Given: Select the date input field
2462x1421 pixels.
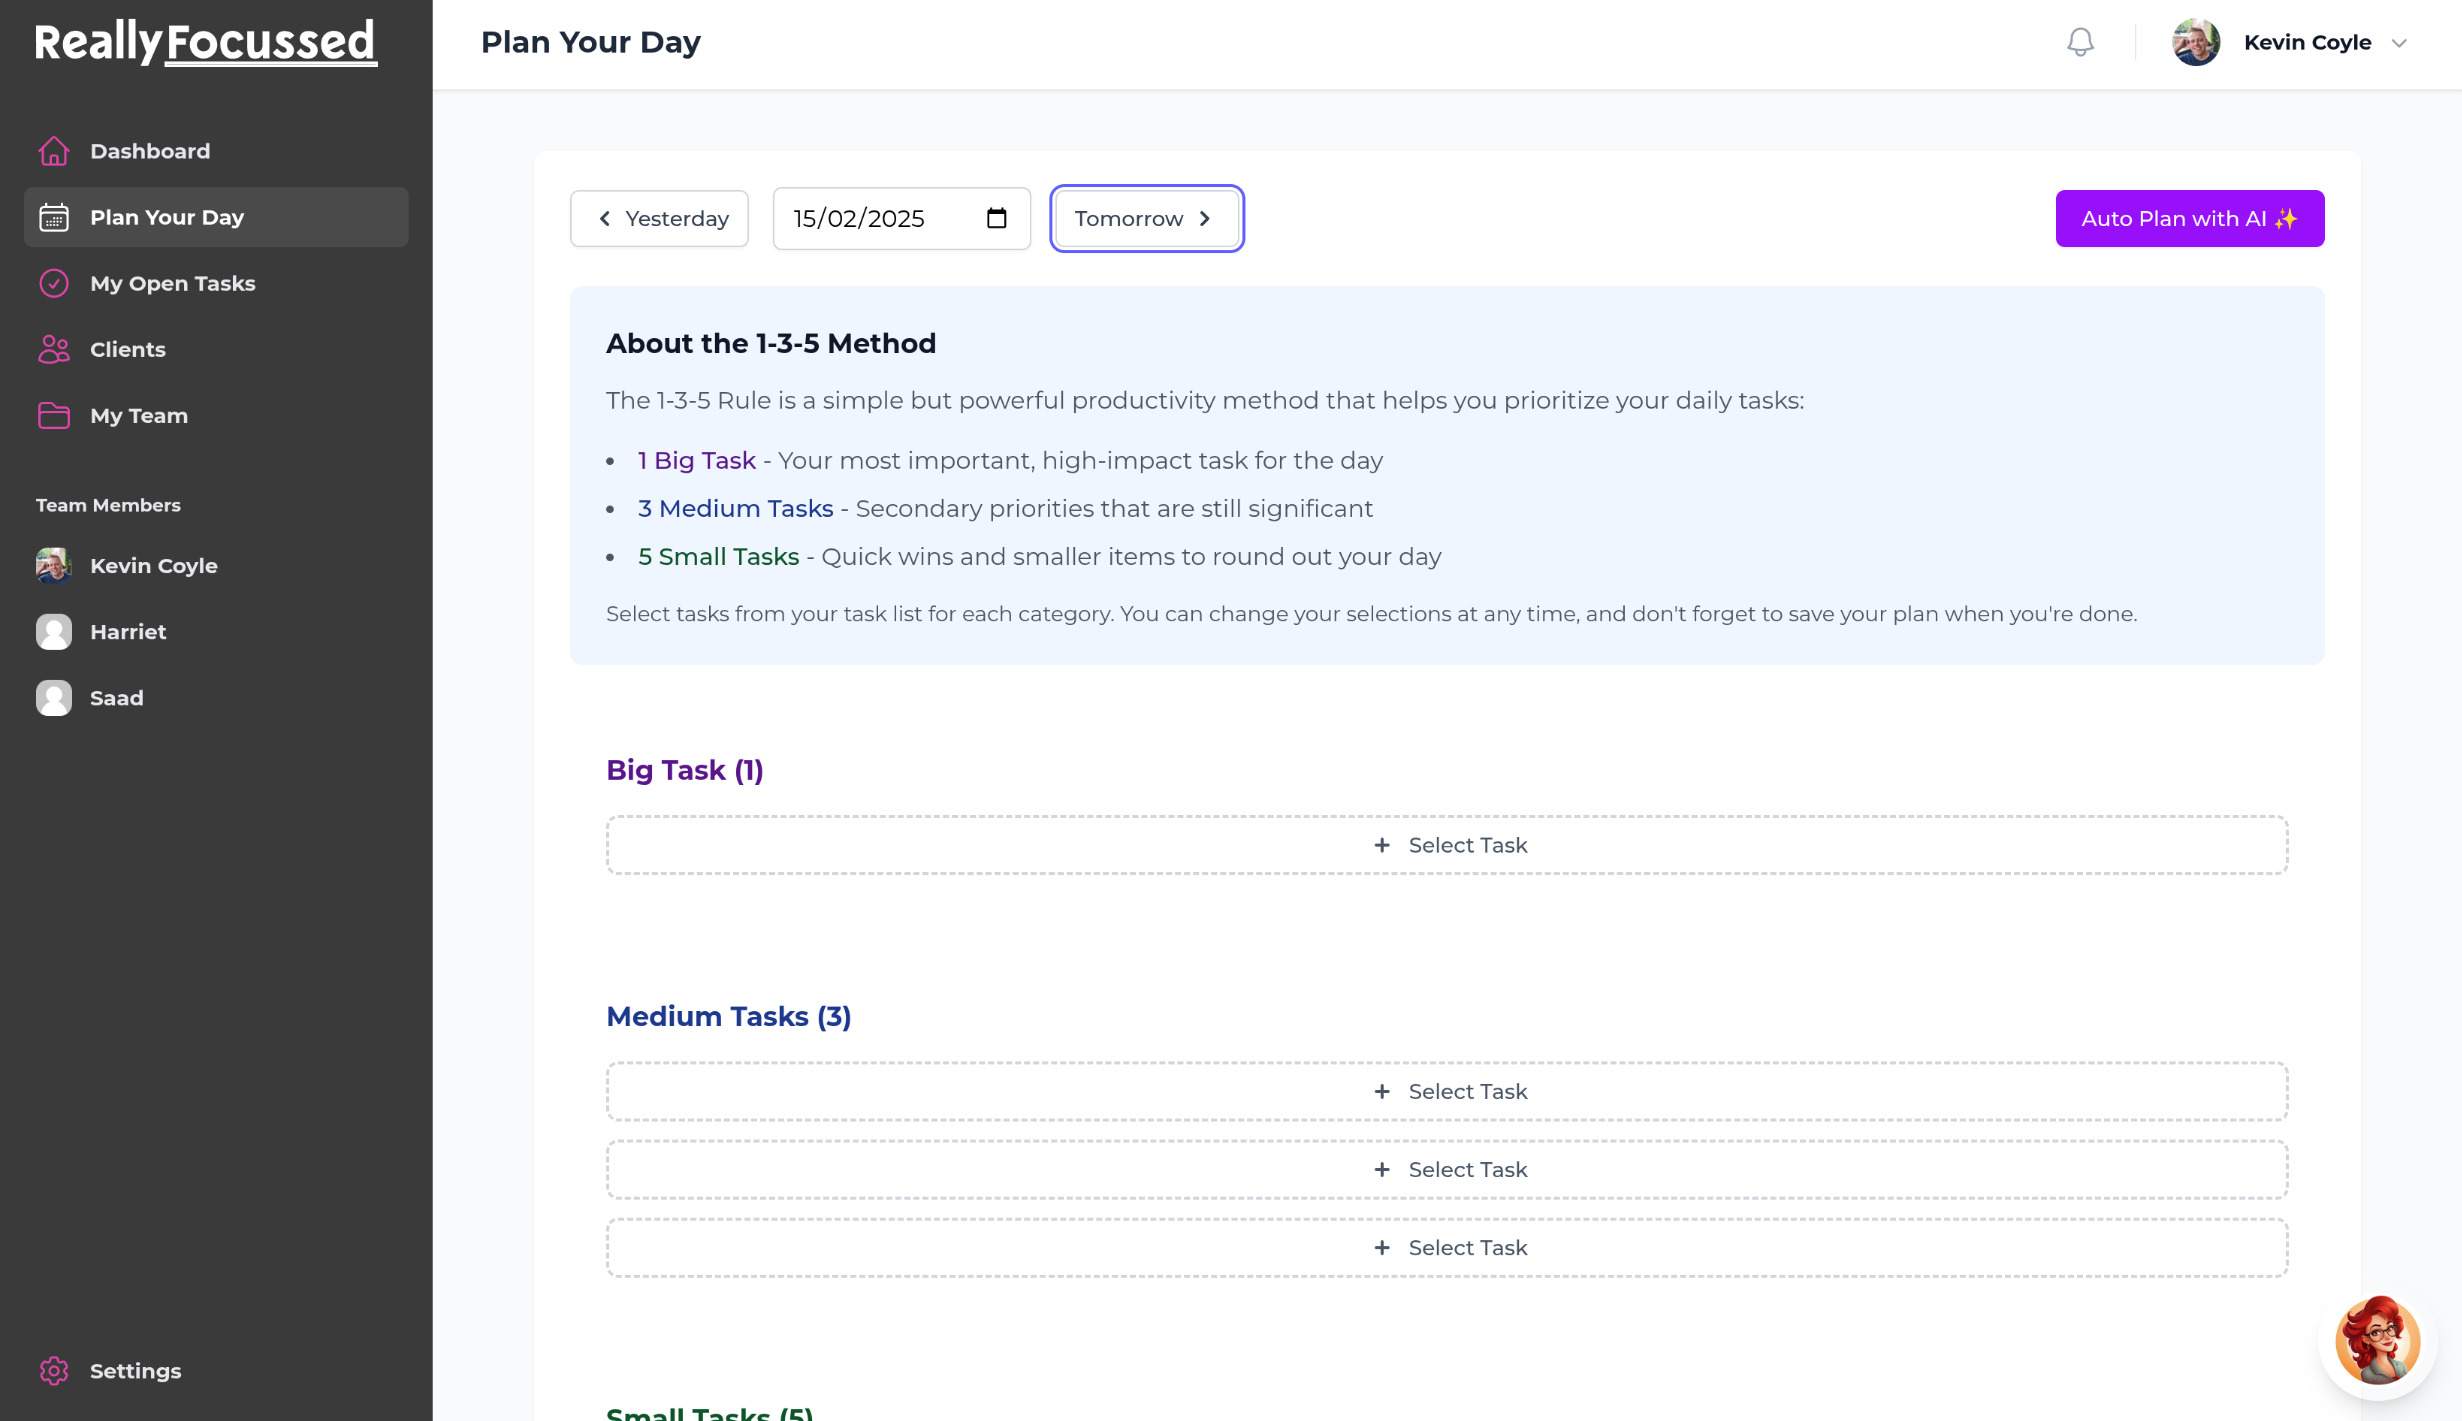Looking at the screenshot, I should 898,218.
